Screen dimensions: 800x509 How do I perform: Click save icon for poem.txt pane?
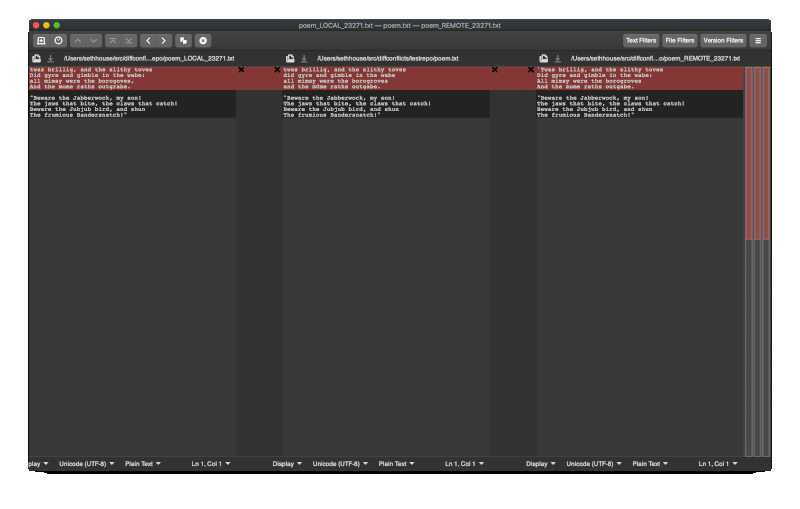click(x=304, y=59)
